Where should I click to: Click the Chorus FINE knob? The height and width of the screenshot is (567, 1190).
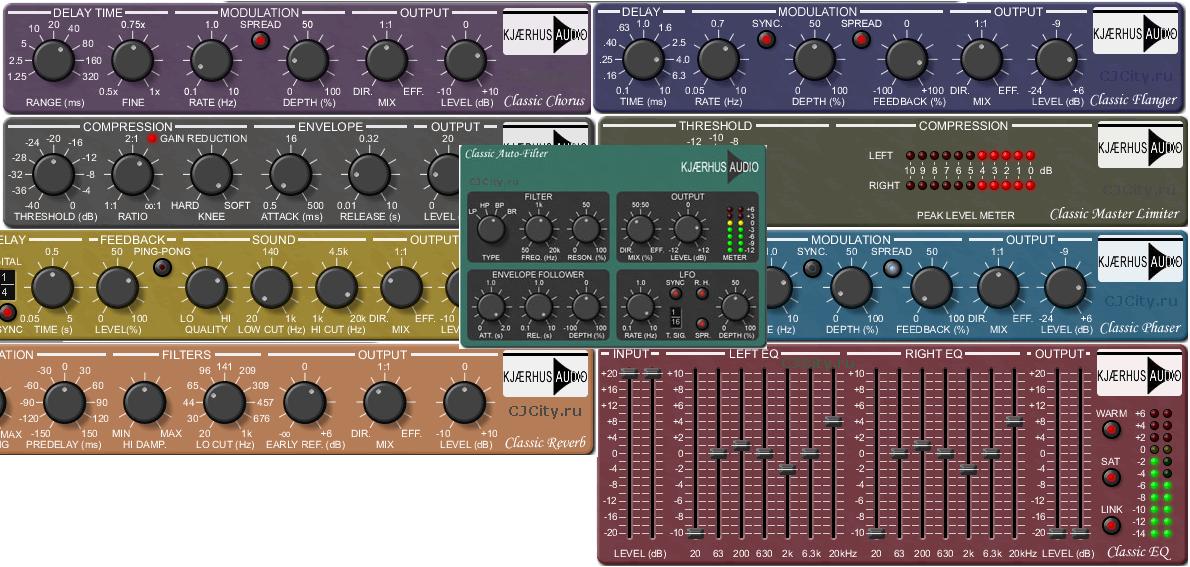click(133, 61)
